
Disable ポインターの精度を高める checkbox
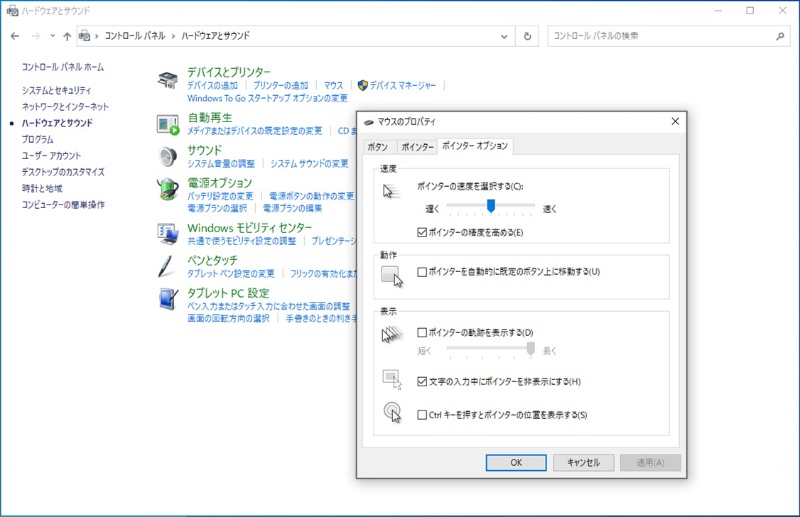tap(422, 232)
